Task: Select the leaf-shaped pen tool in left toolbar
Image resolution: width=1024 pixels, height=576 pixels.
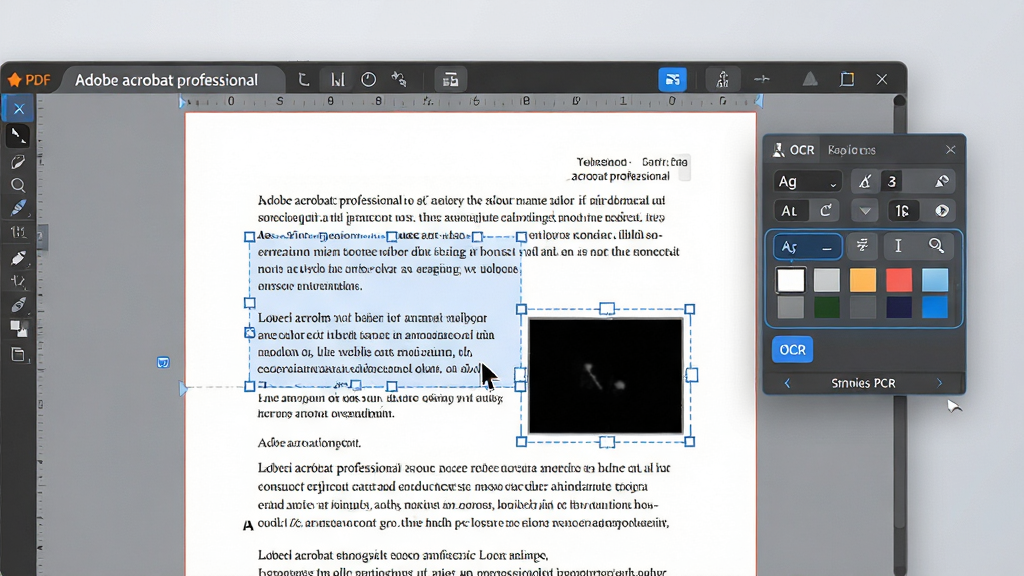Action: point(18,161)
